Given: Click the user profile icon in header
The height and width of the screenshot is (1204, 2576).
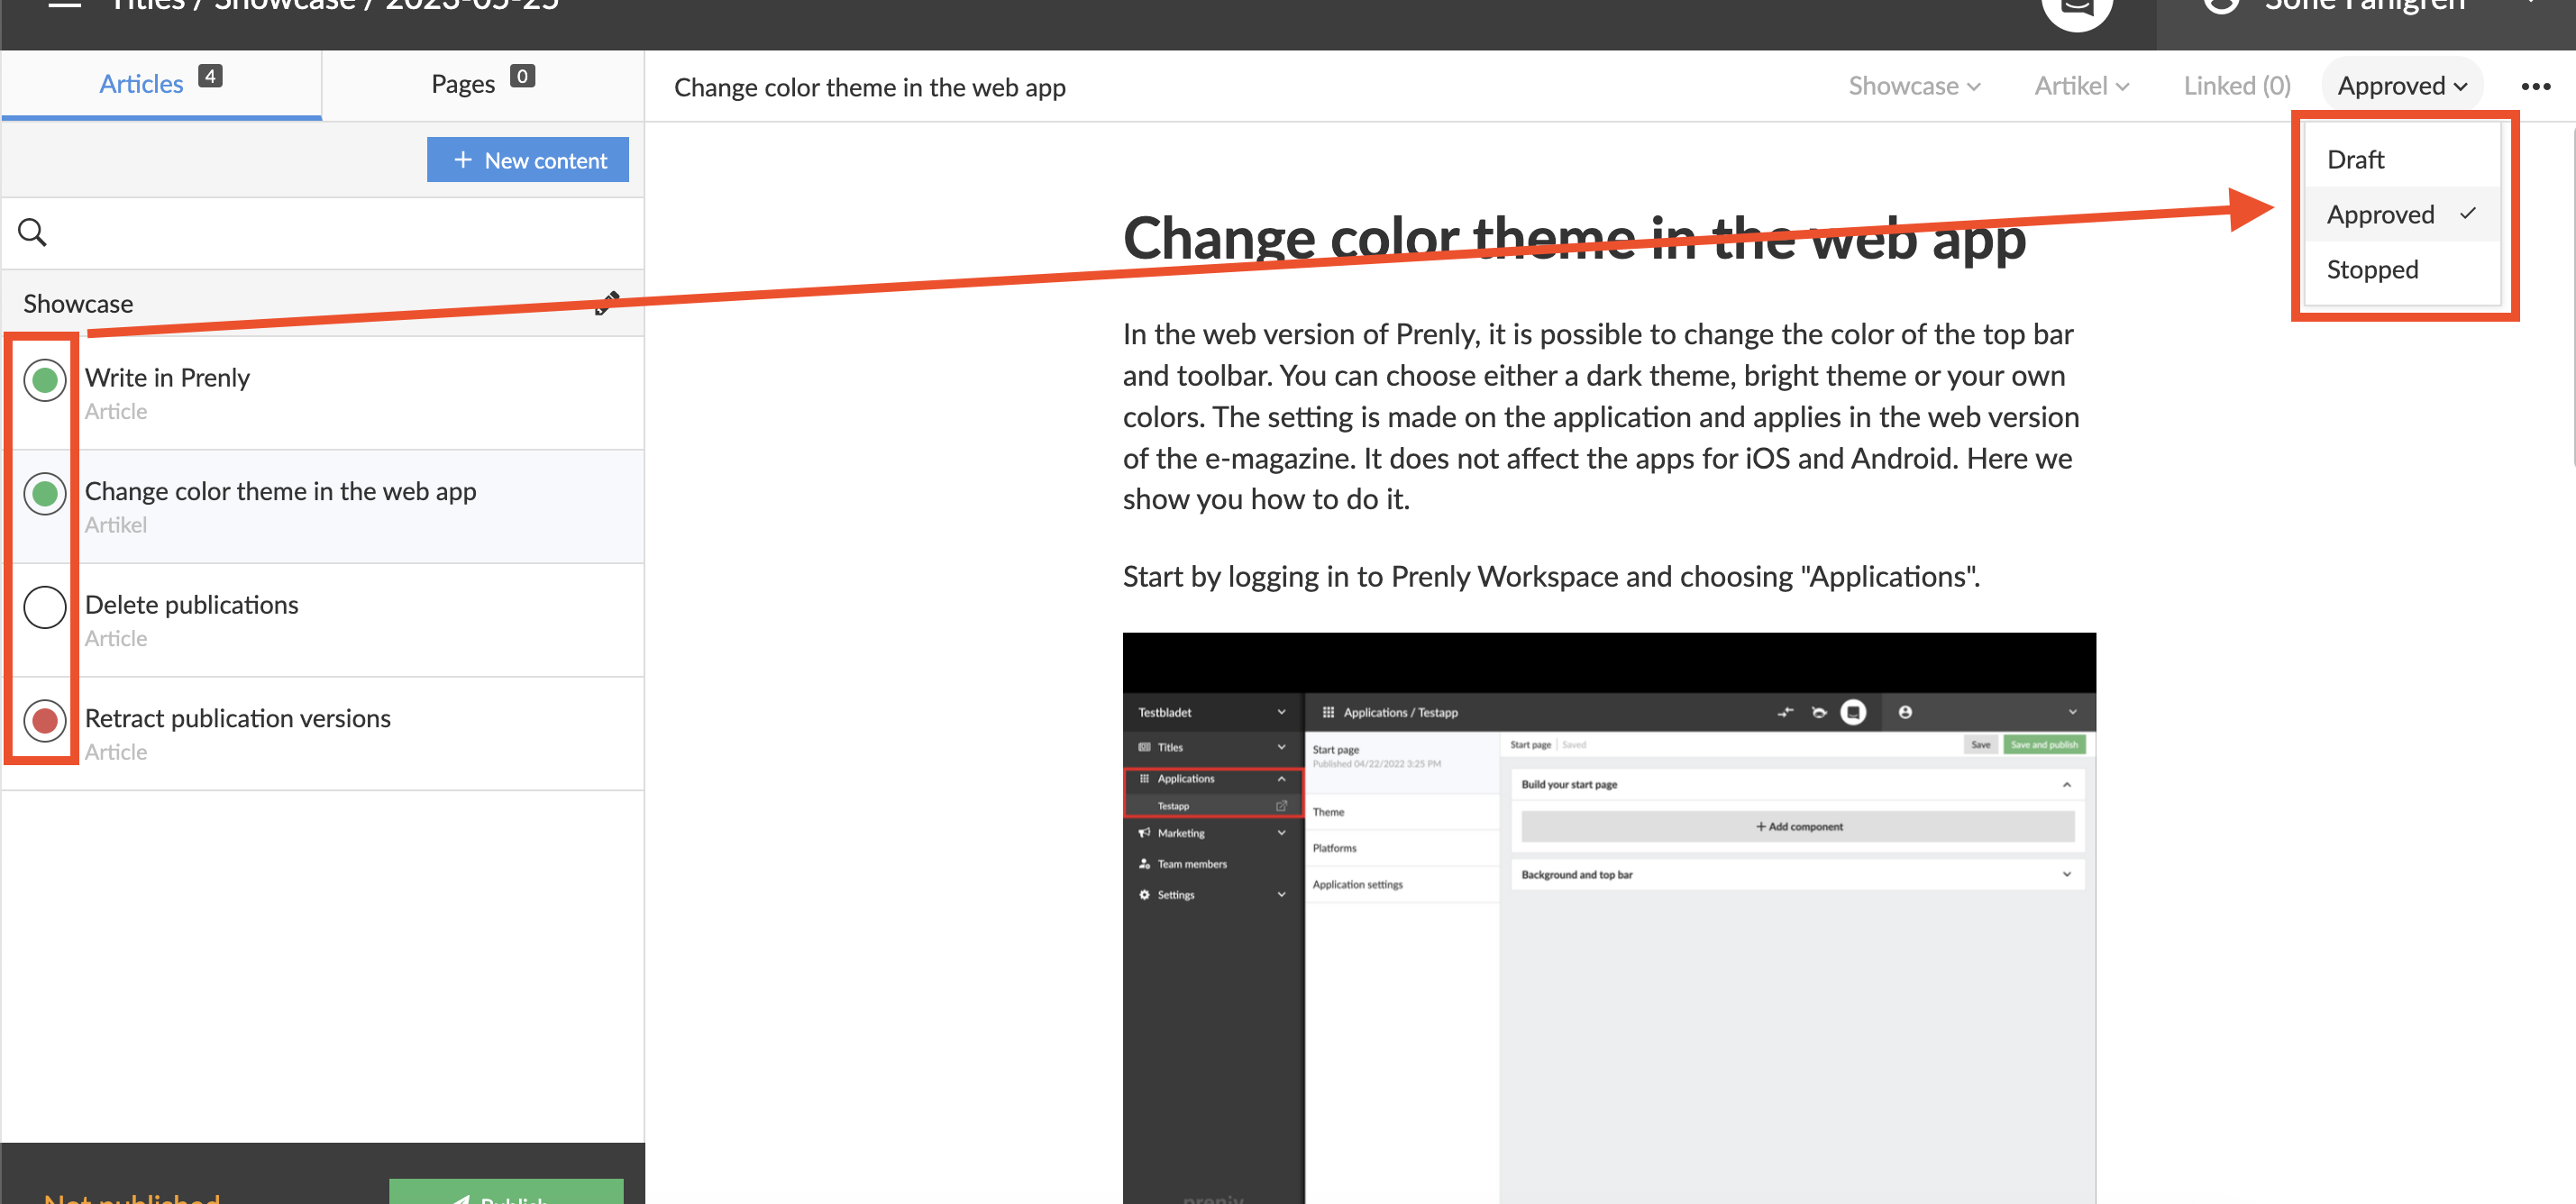Looking at the screenshot, I should (2220, 6).
